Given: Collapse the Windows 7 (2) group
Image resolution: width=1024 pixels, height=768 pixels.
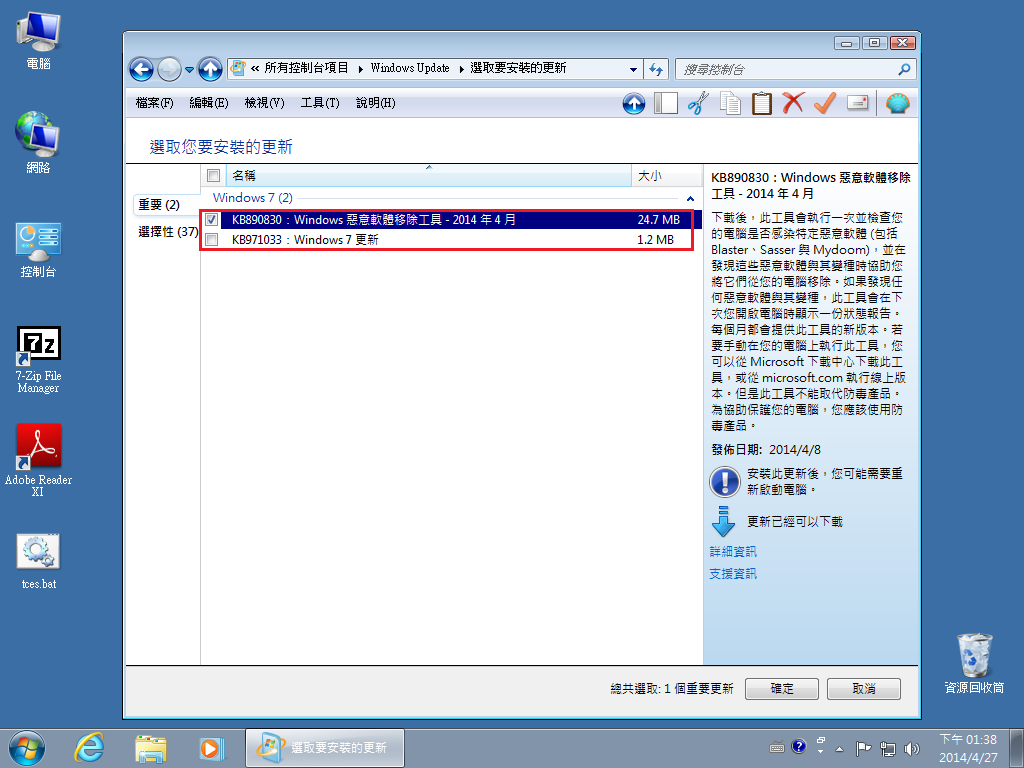Looking at the screenshot, I should [x=690, y=198].
